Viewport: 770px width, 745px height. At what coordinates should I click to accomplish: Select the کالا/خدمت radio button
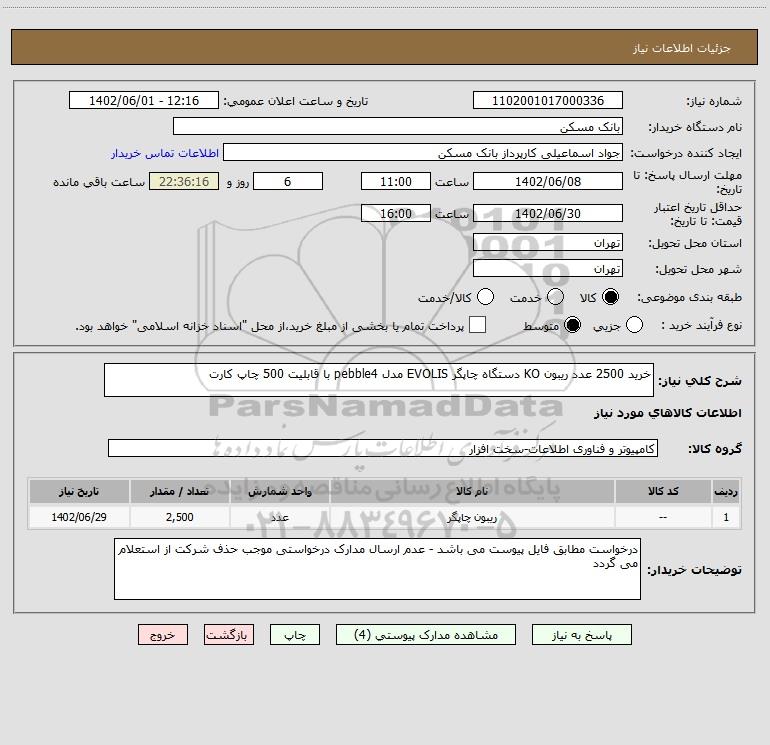pyautogui.click(x=486, y=297)
